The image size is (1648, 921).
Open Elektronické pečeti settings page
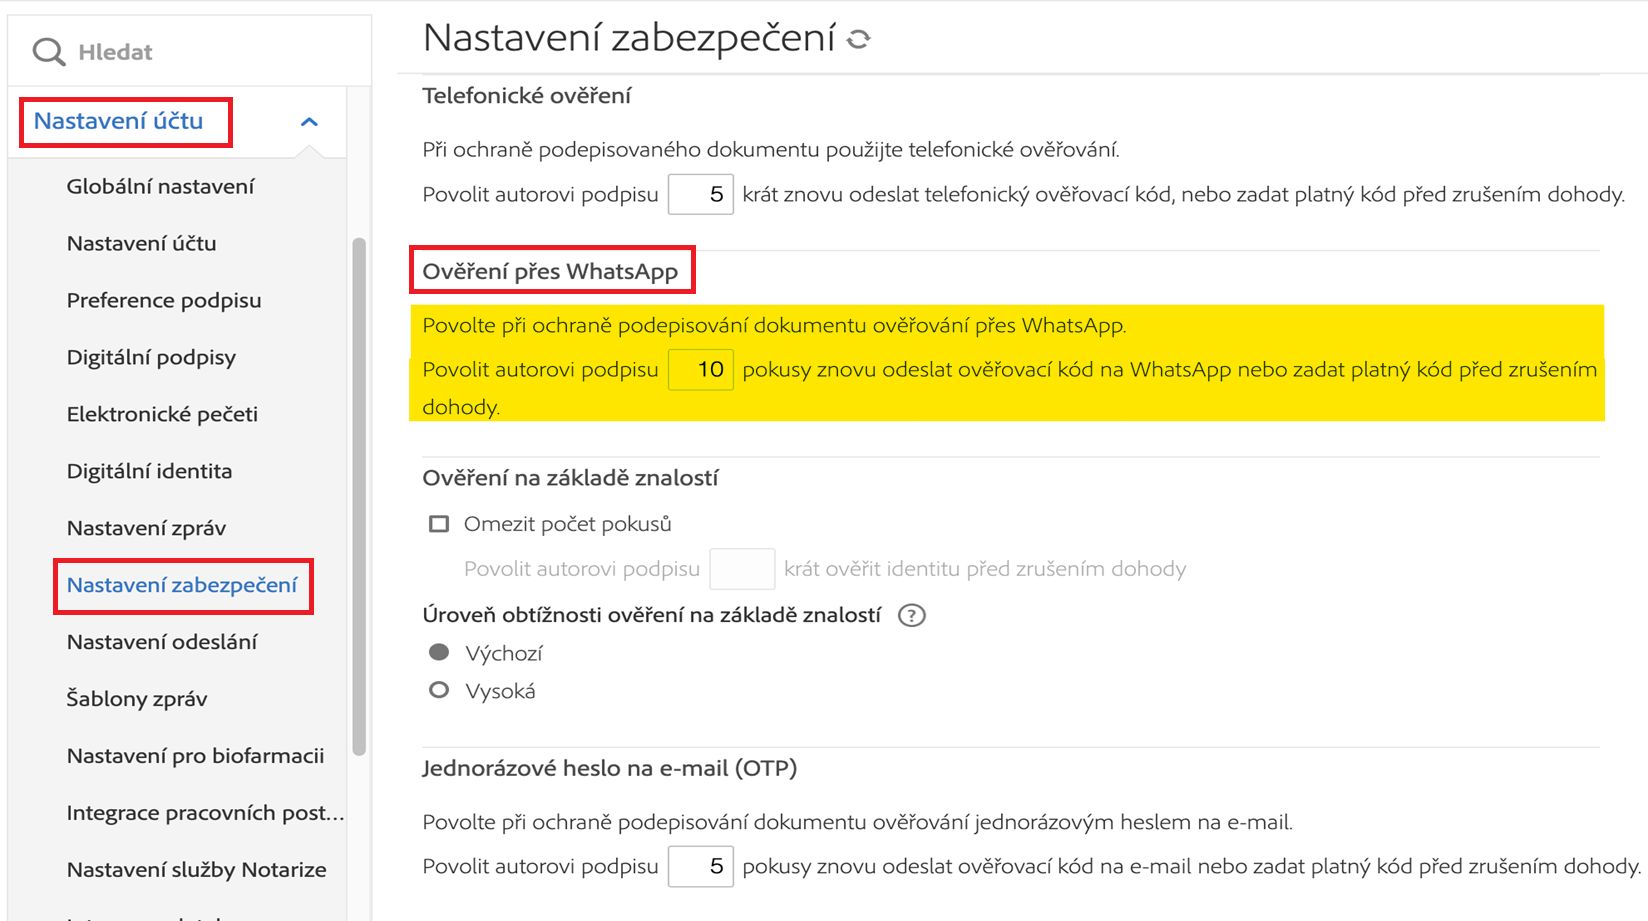click(x=162, y=414)
